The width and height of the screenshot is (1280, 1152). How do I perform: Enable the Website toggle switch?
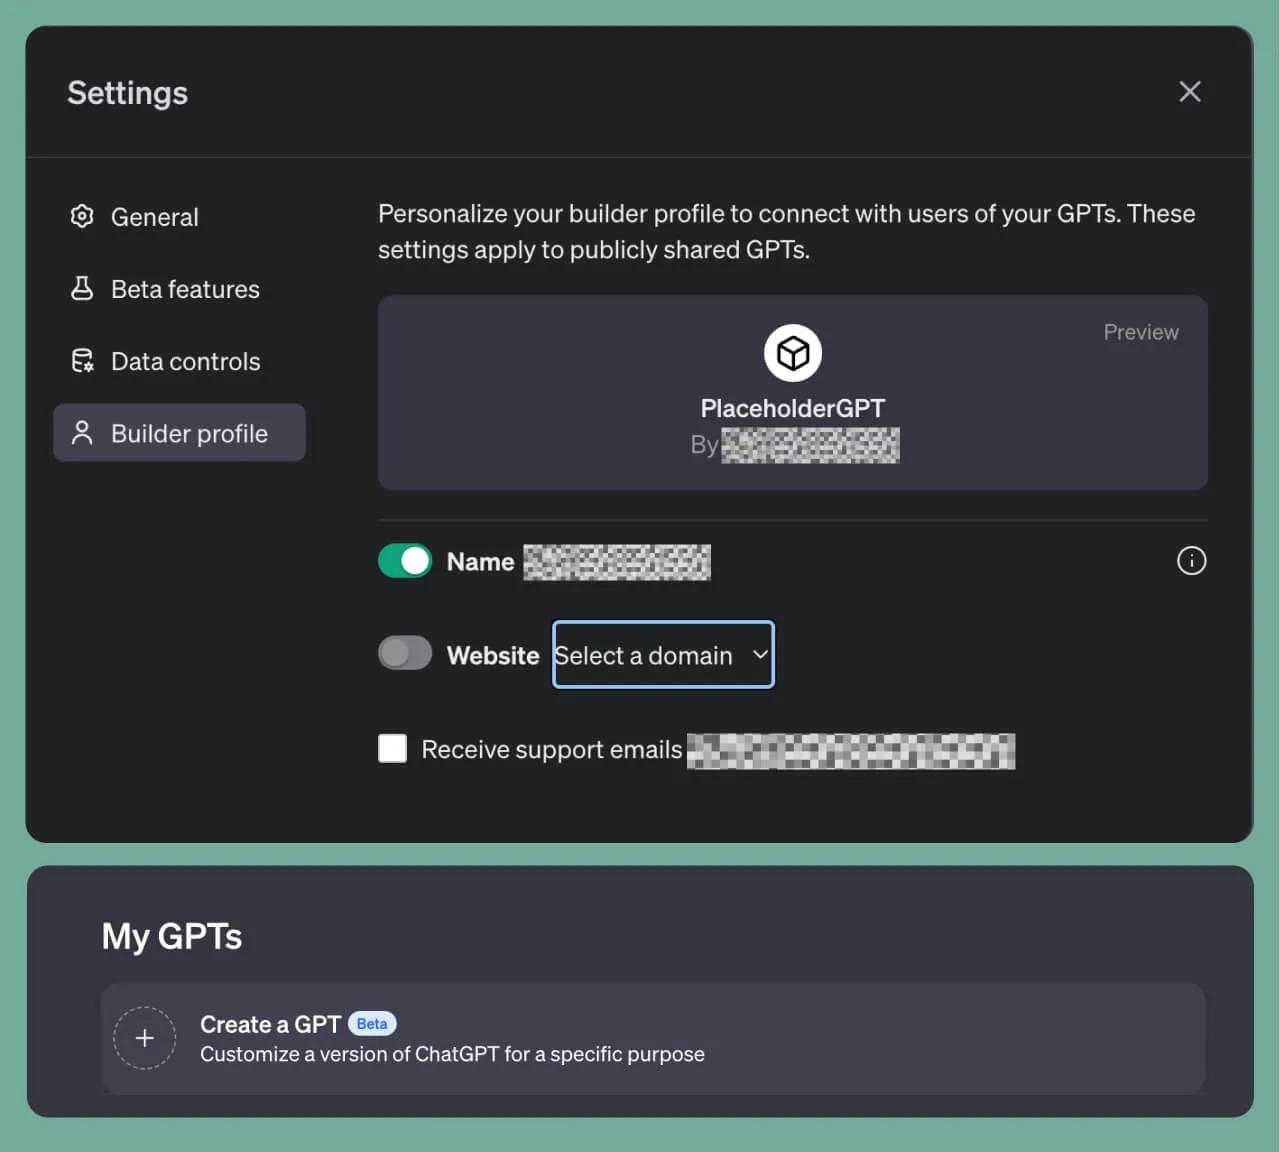point(405,654)
